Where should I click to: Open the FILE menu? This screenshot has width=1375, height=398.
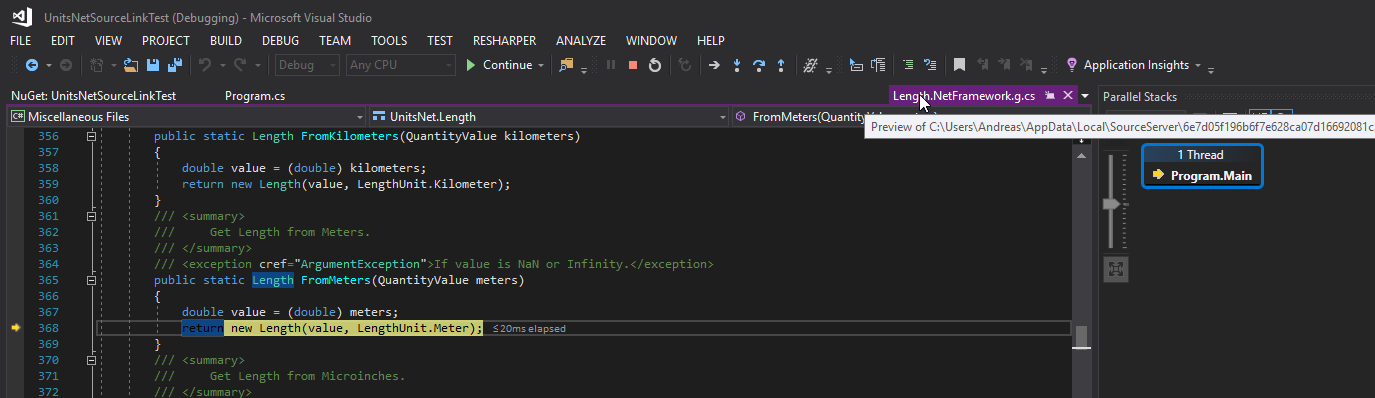pos(21,41)
